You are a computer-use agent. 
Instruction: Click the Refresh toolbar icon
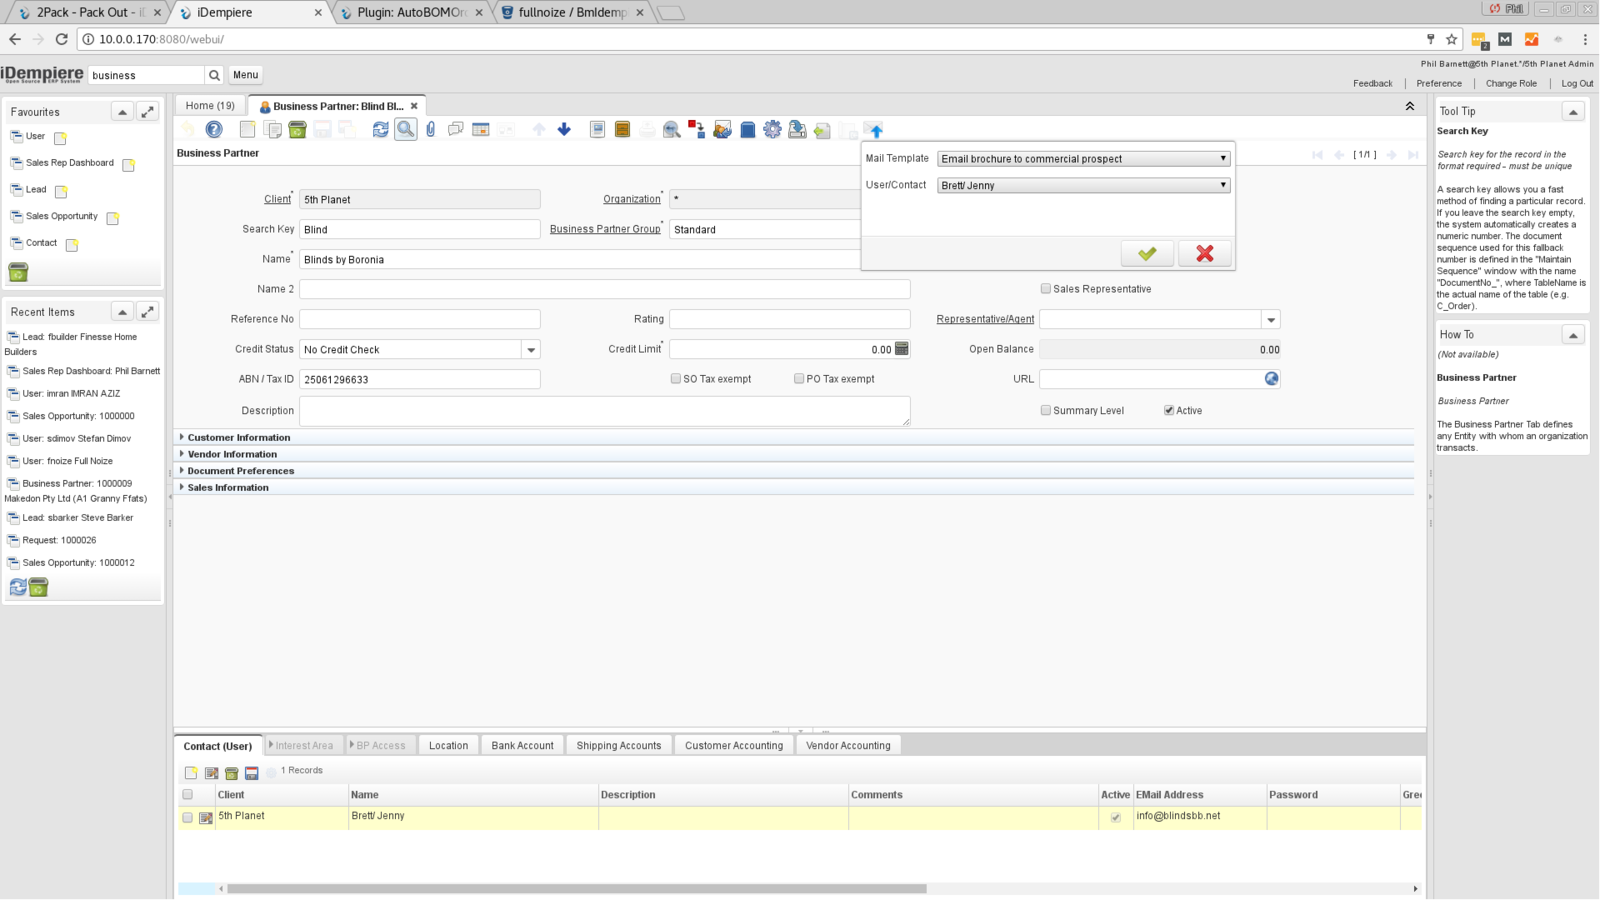(380, 129)
